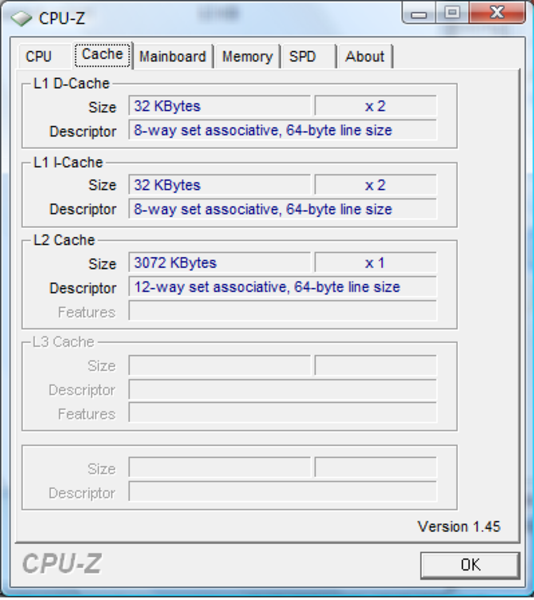Viewport: 534px width, 600px height.
Task: Click the L1 I-Cache x 2 count field
Action: click(375, 185)
